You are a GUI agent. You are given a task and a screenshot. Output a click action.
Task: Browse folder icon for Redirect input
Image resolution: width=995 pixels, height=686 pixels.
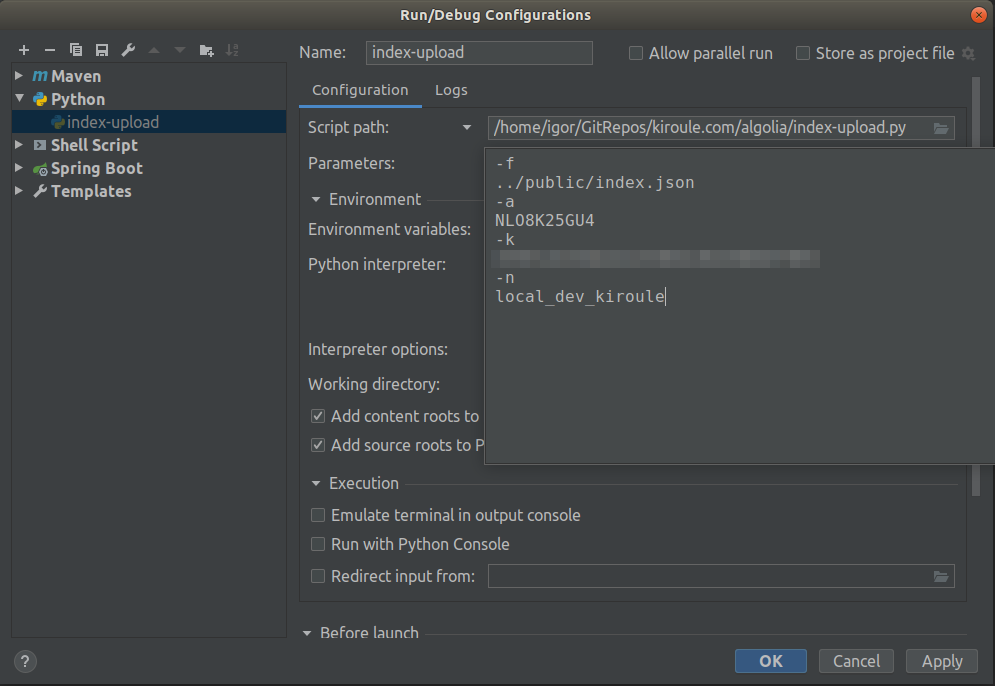[x=940, y=576]
